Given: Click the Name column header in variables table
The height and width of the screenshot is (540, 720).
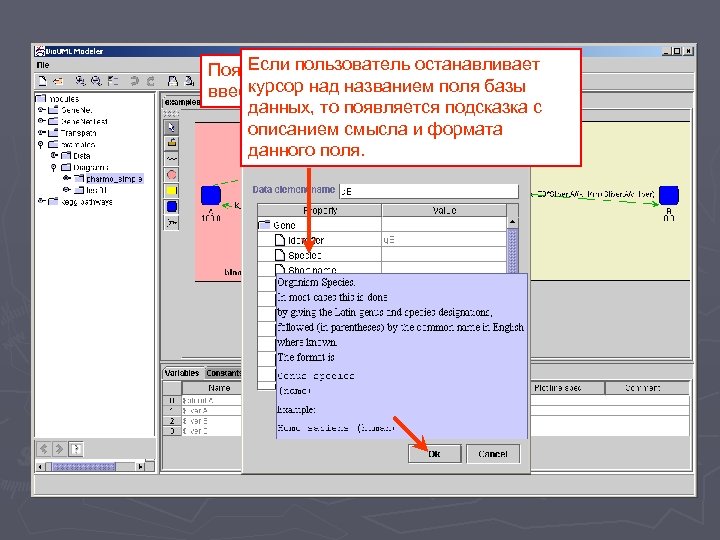Looking at the screenshot, I should (x=212, y=388).
